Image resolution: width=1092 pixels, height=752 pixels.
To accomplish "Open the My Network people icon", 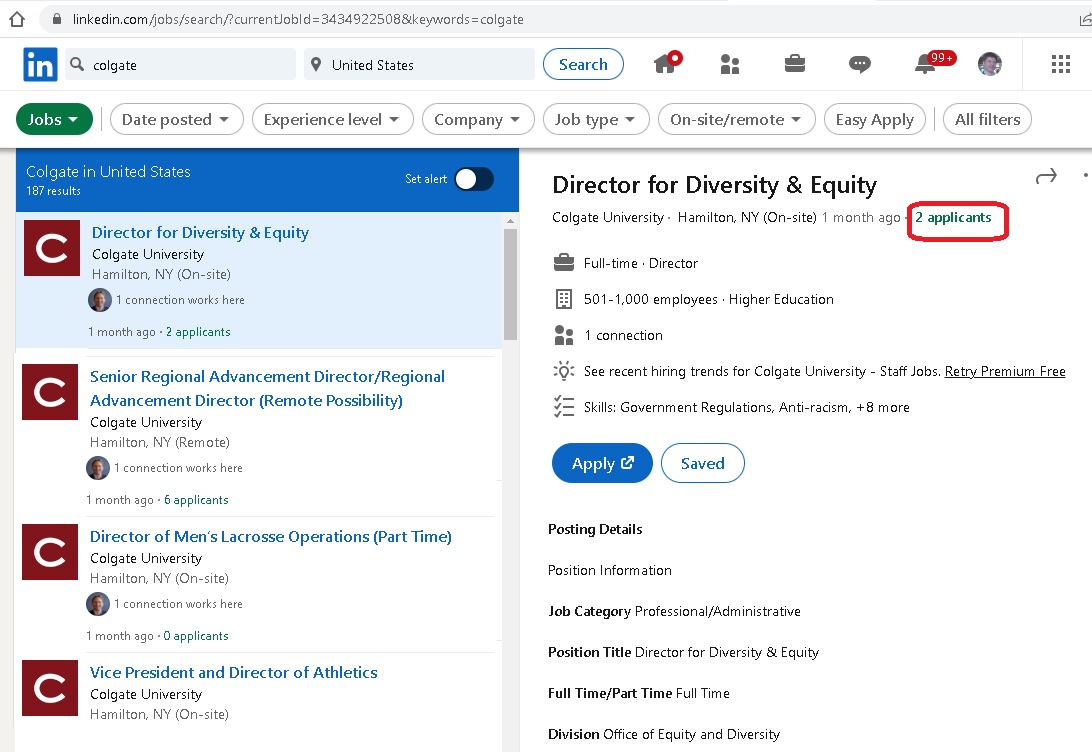I will click(729, 64).
